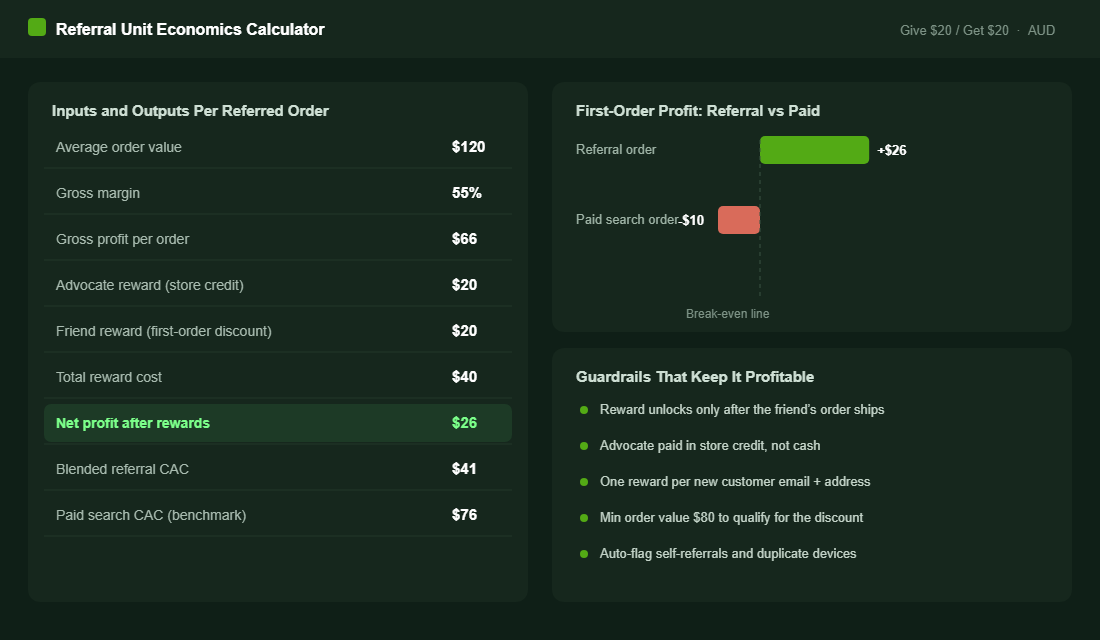
Task: Select the $41 blended CAC value
Action: (x=464, y=469)
